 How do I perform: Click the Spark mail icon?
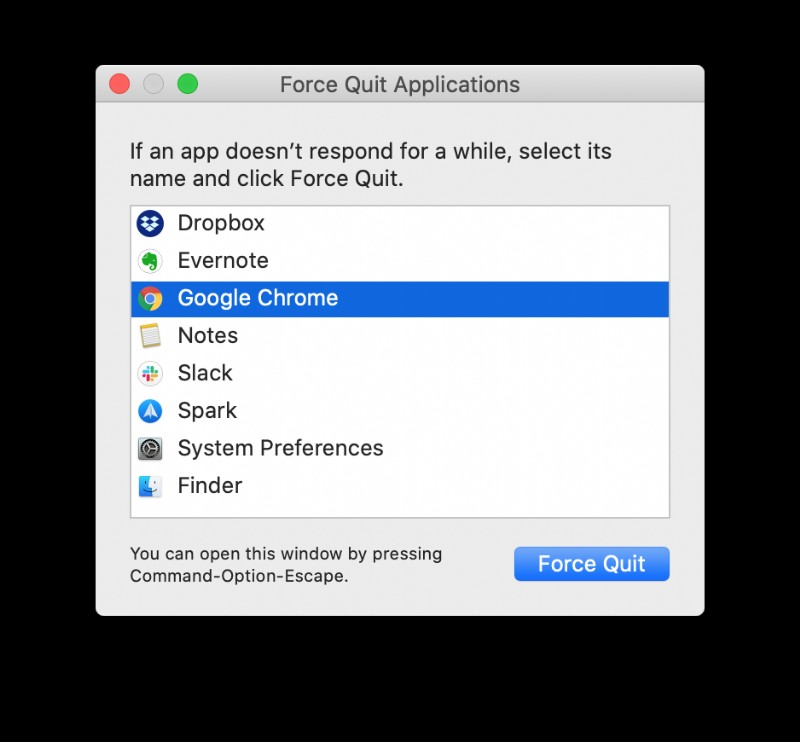[151, 410]
